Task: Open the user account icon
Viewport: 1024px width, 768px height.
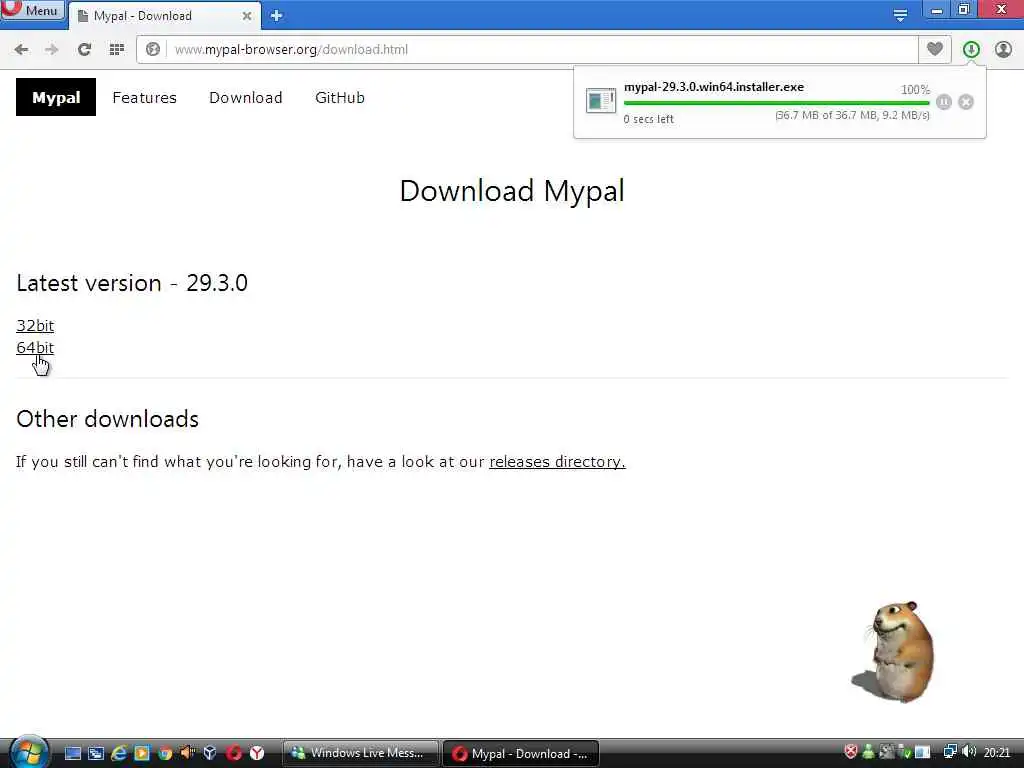Action: pos(1003,49)
